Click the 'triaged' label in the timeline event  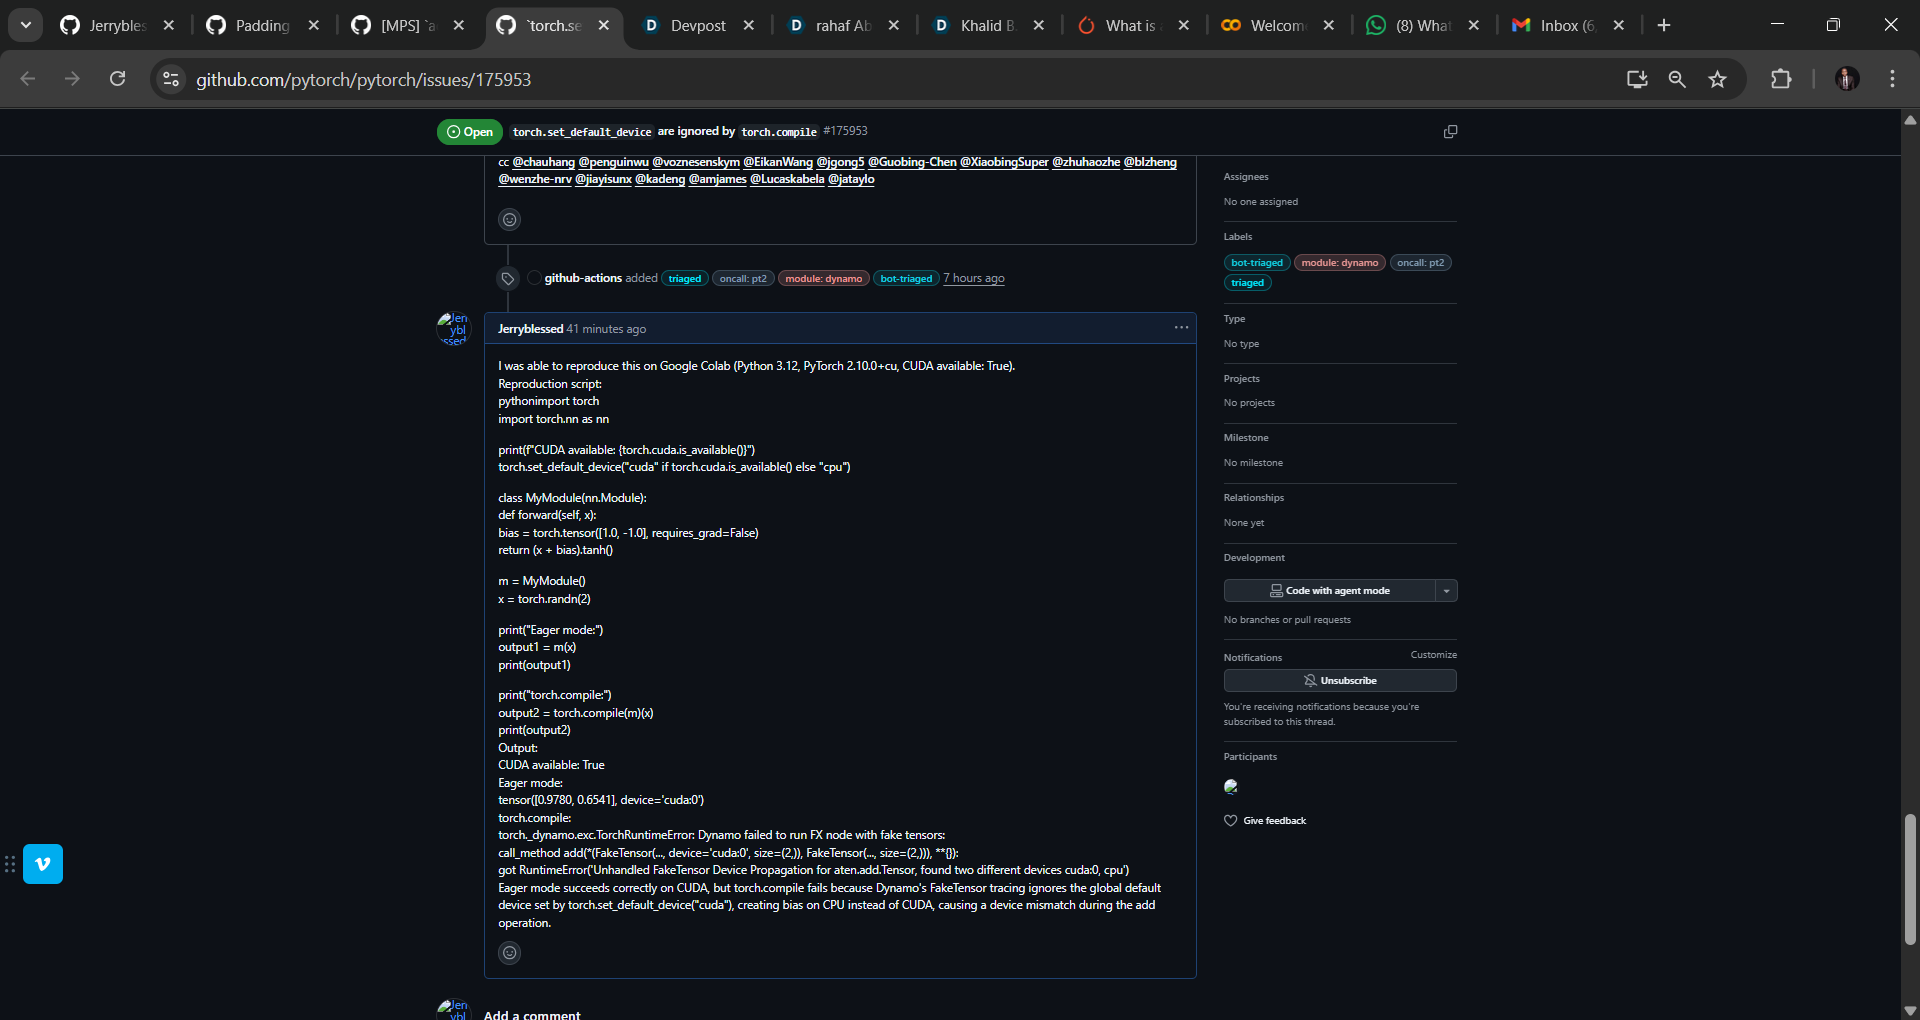685,279
